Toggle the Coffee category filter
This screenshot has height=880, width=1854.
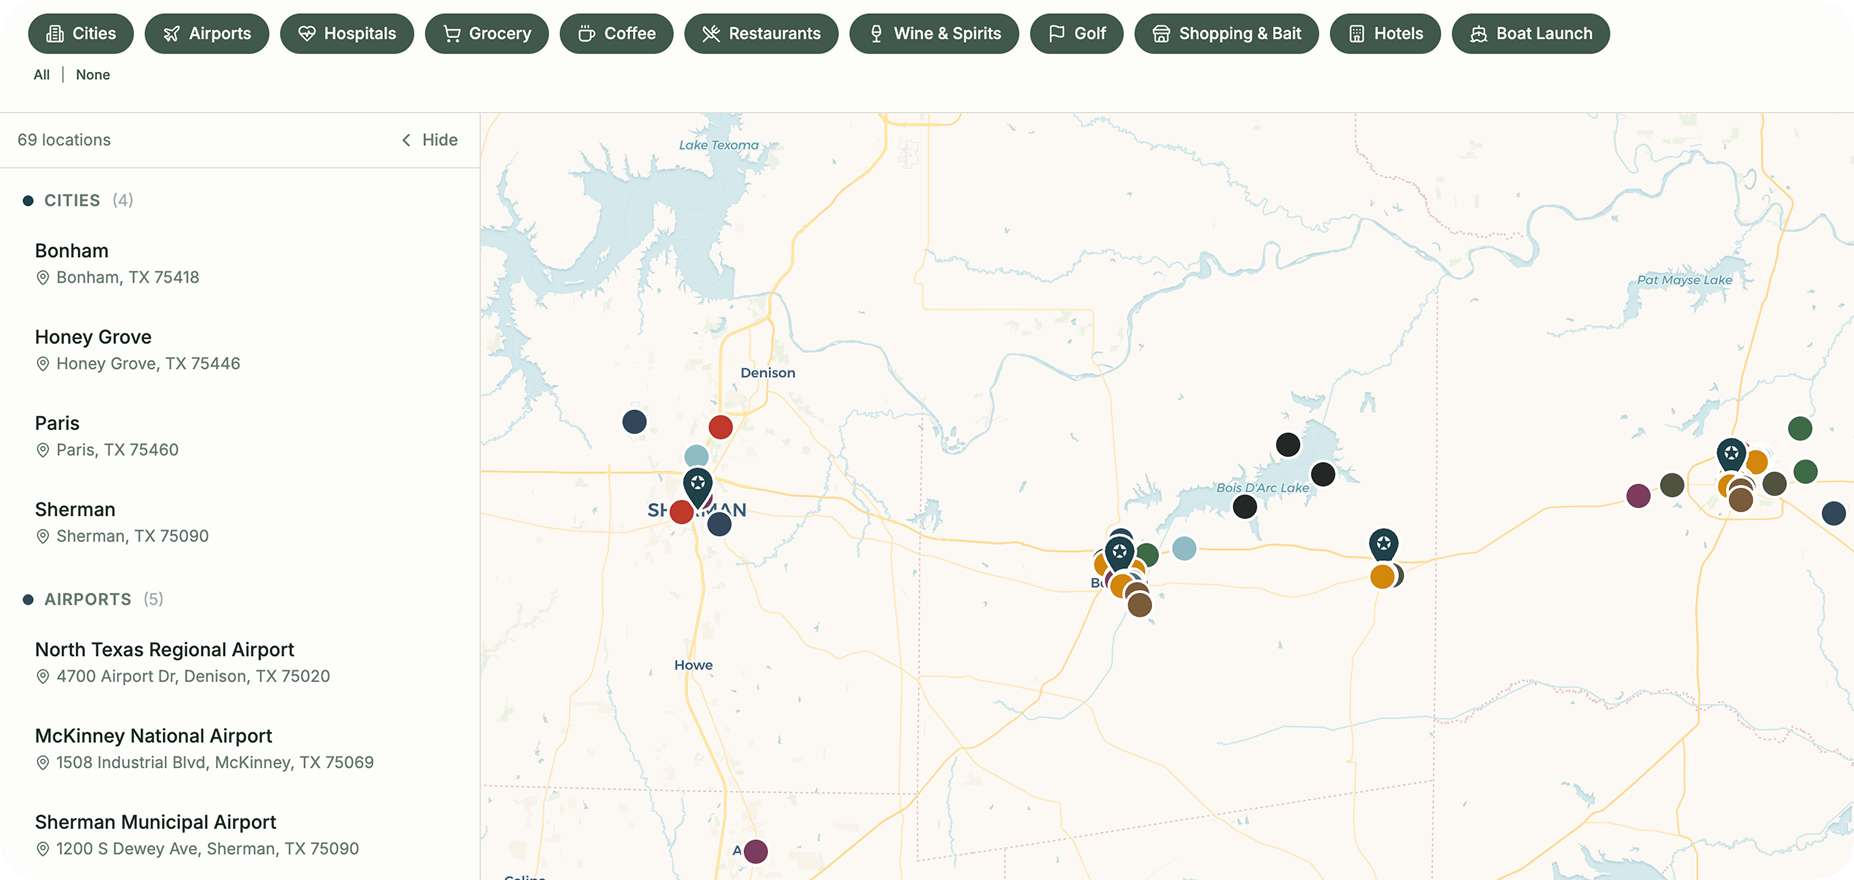click(617, 34)
